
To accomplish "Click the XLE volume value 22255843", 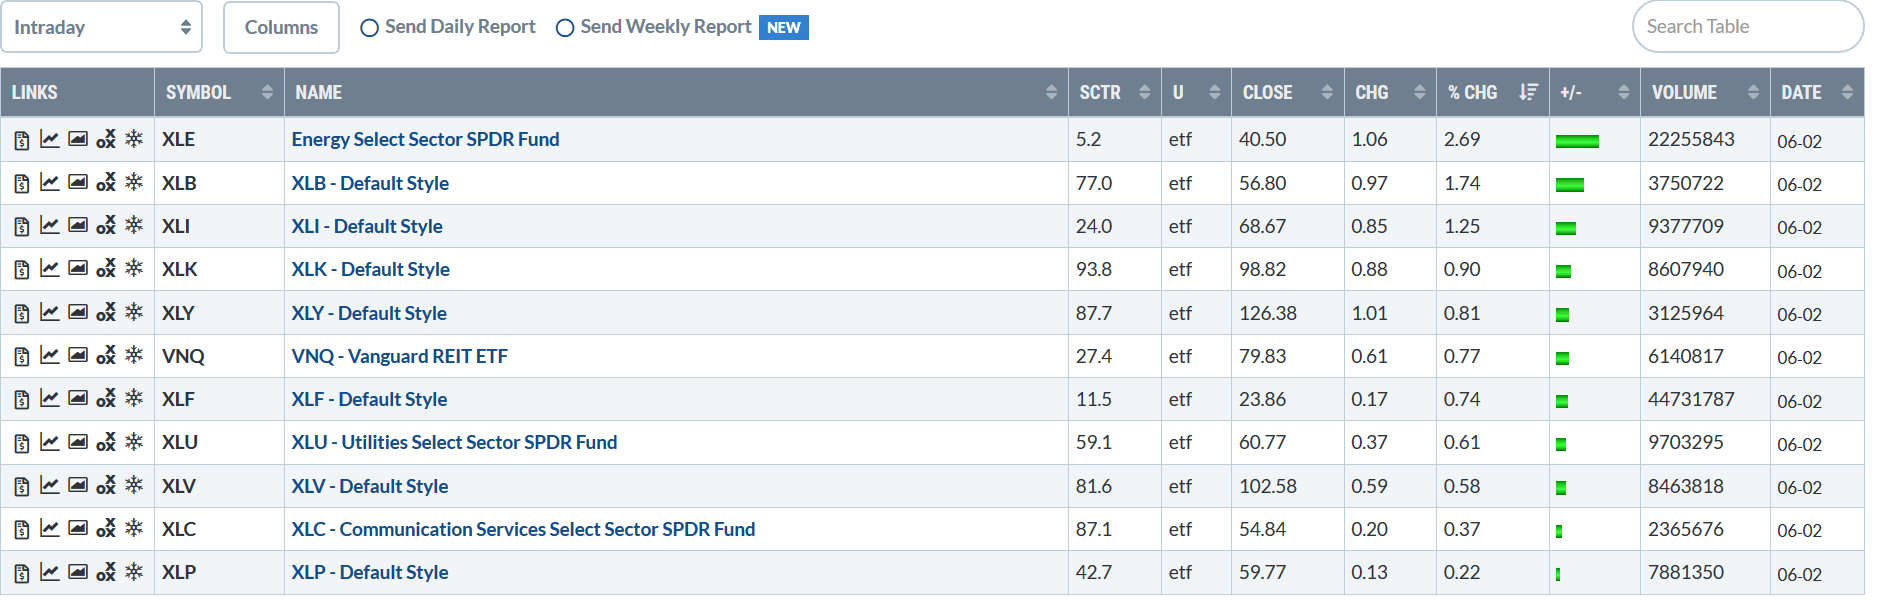I will pos(1691,139).
